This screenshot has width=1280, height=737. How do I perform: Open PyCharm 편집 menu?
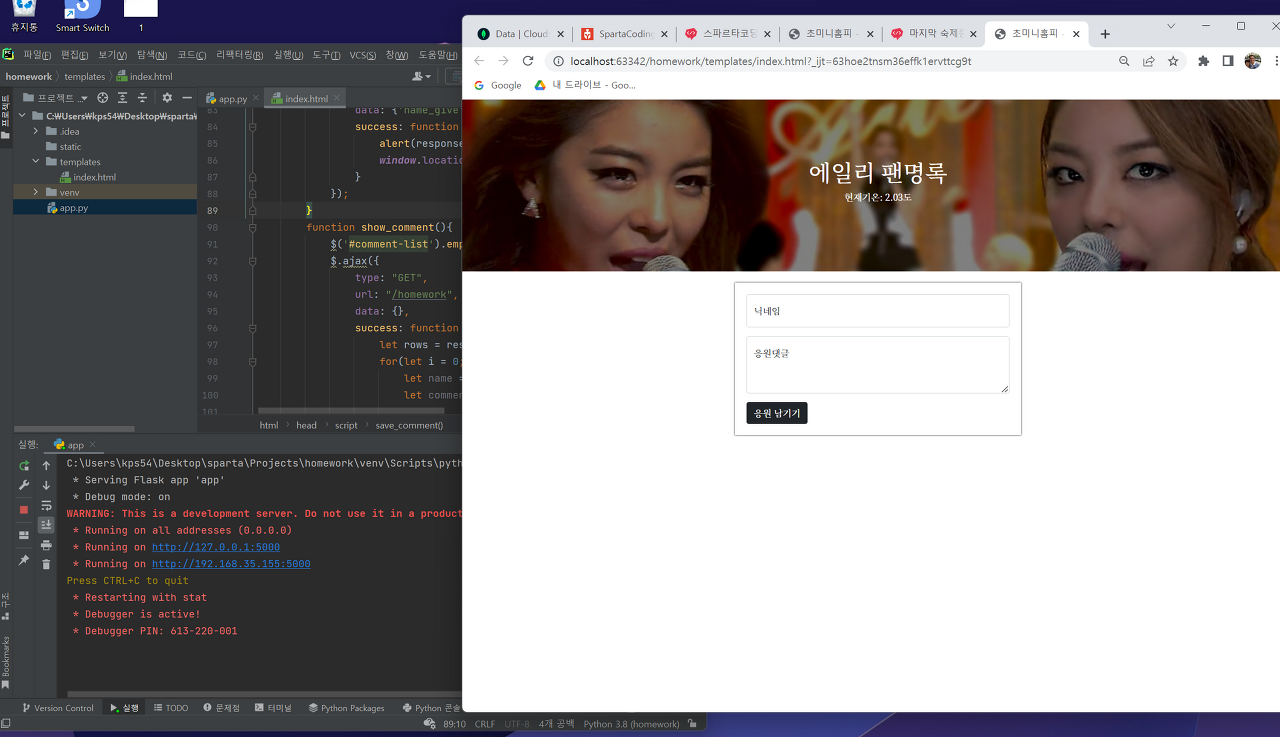75,55
